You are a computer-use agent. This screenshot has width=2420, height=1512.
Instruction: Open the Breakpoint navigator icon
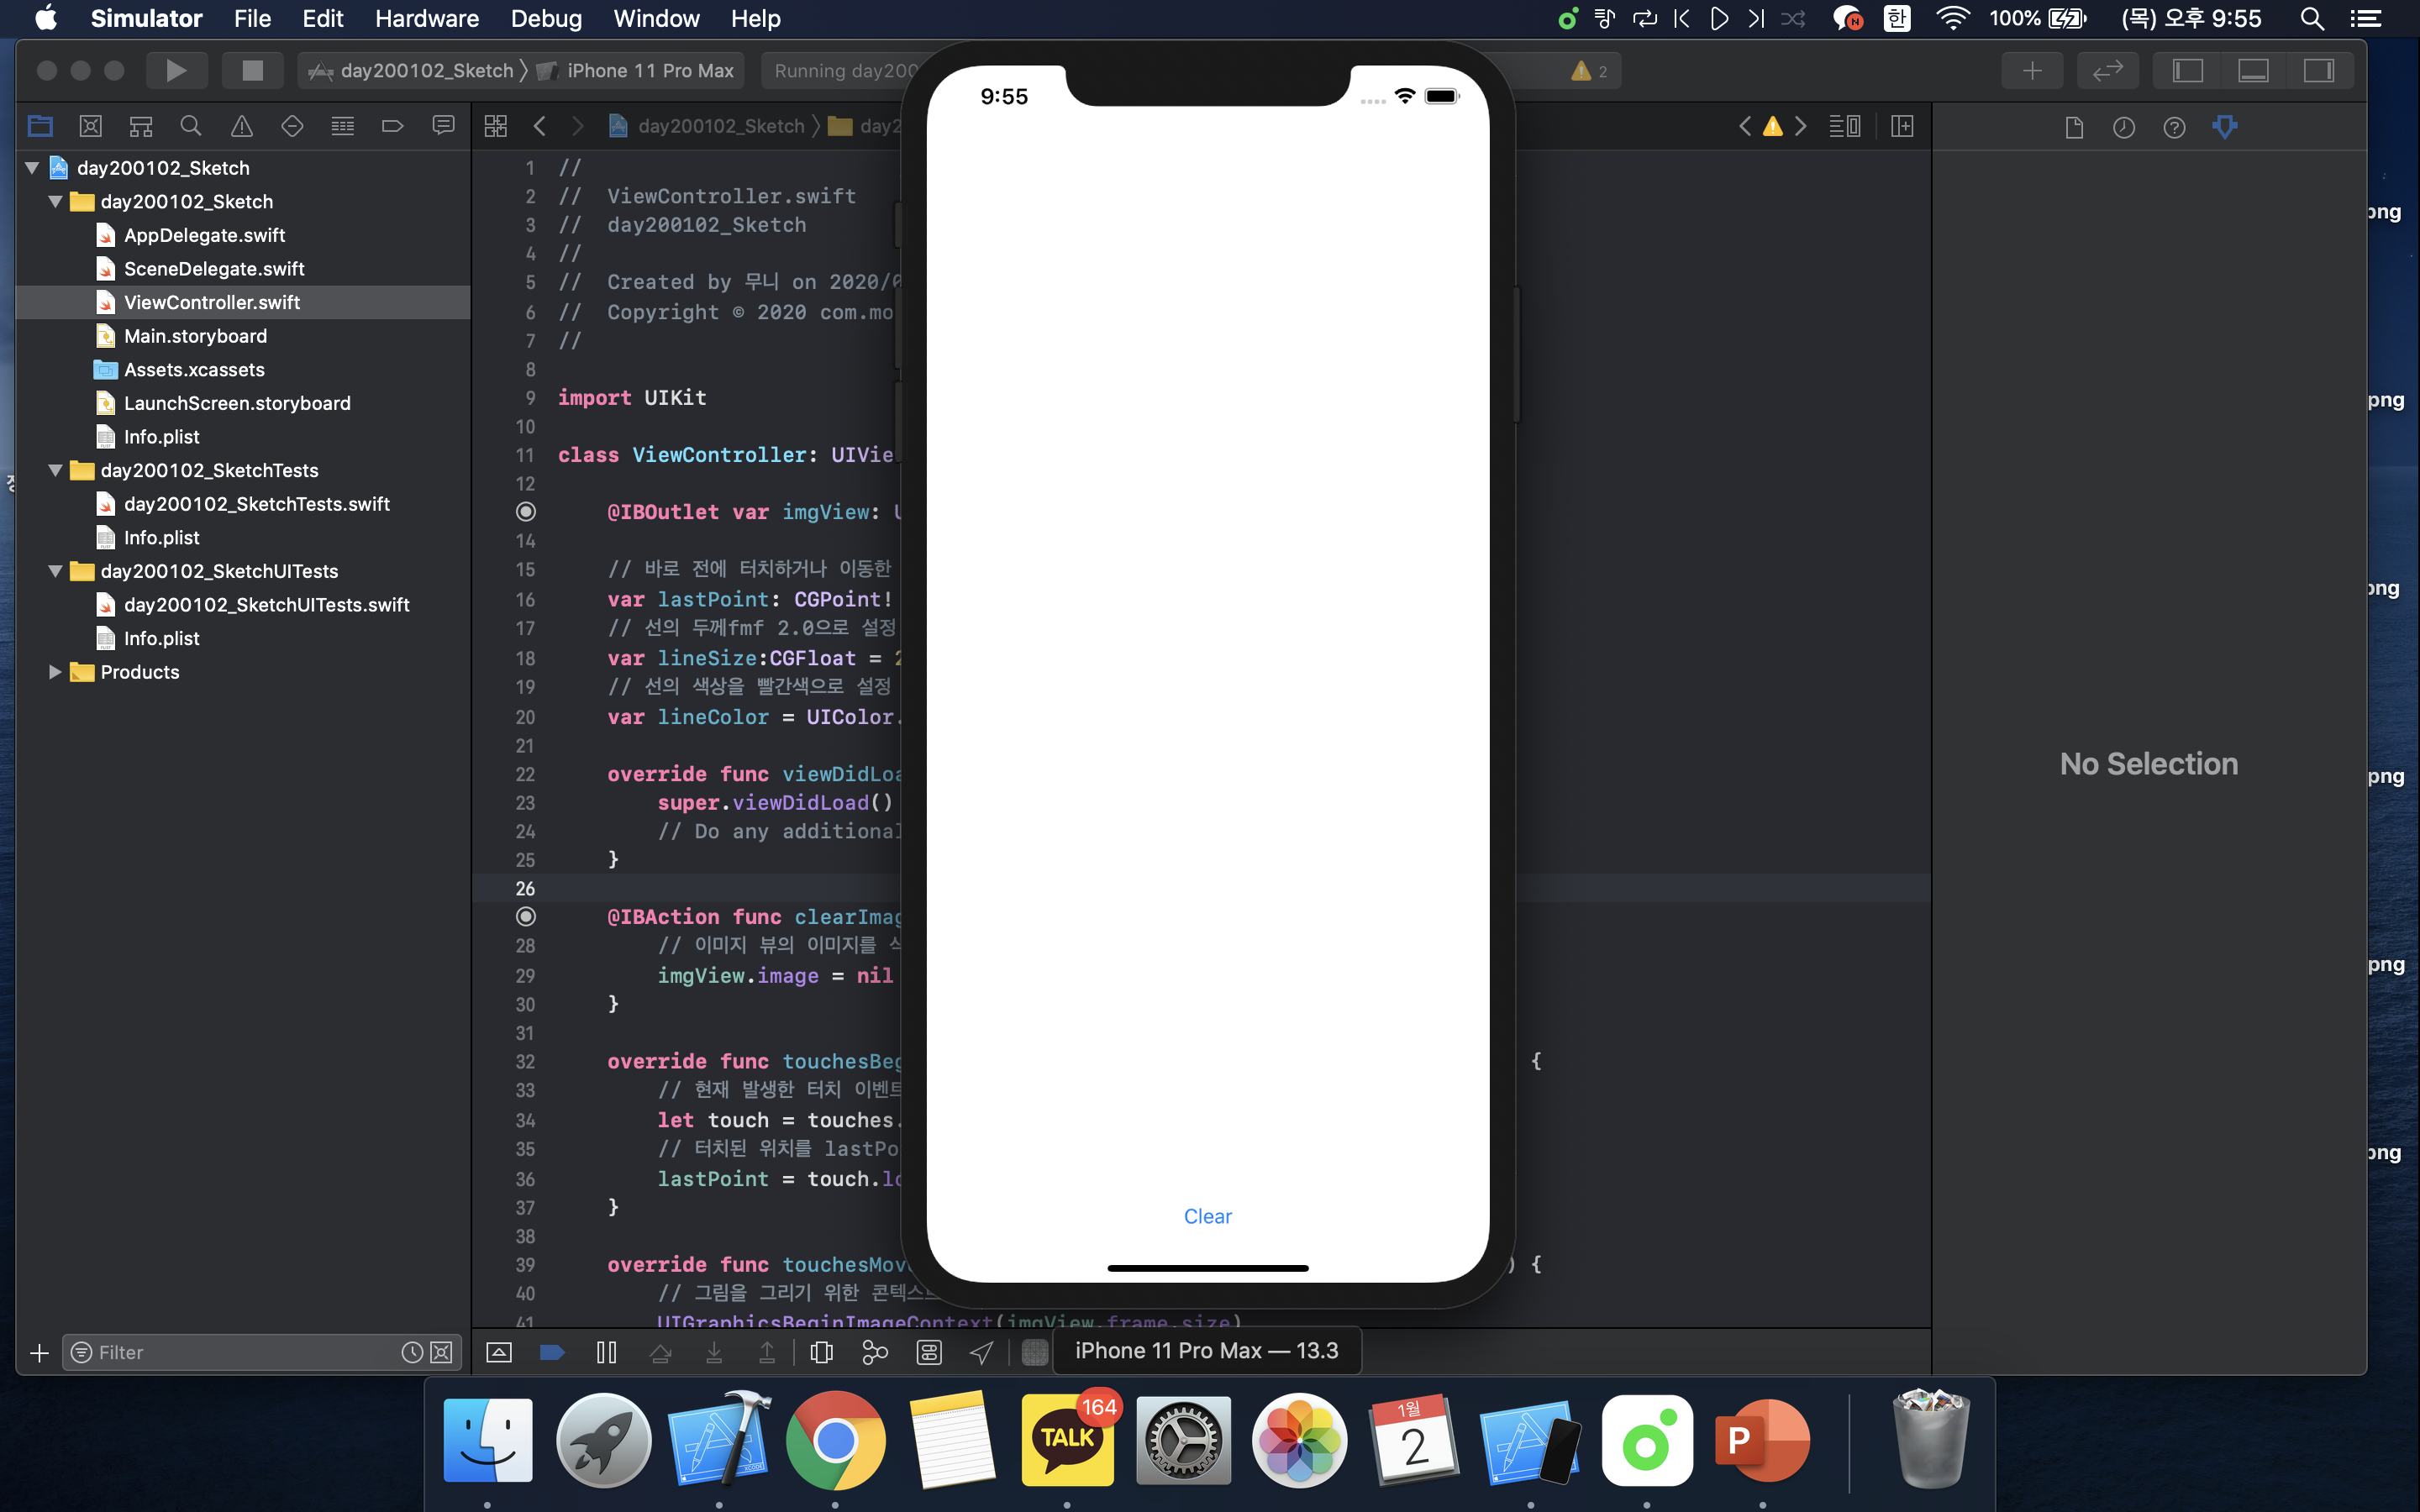point(392,126)
